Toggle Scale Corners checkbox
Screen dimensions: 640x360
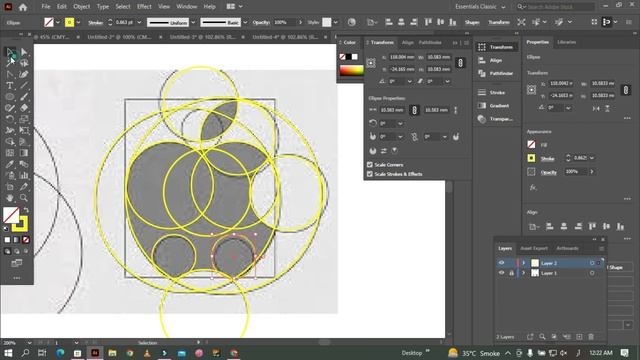pyautogui.click(x=370, y=164)
